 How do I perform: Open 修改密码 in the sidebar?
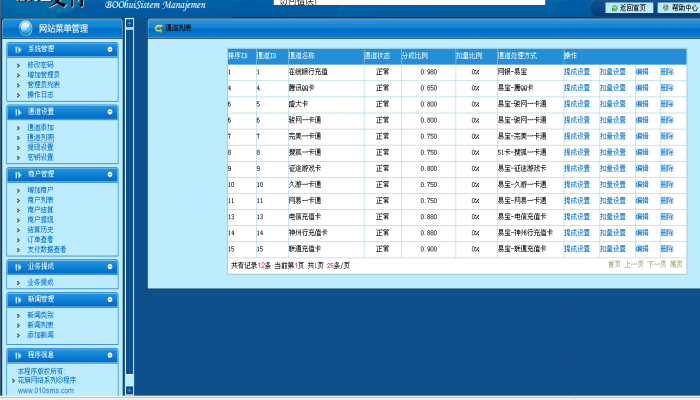(40, 64)
